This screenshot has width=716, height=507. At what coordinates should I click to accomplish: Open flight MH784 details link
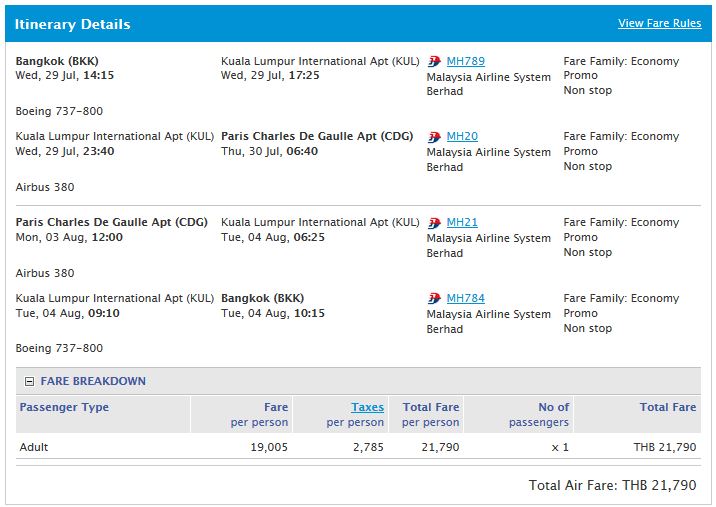point(465,298)
